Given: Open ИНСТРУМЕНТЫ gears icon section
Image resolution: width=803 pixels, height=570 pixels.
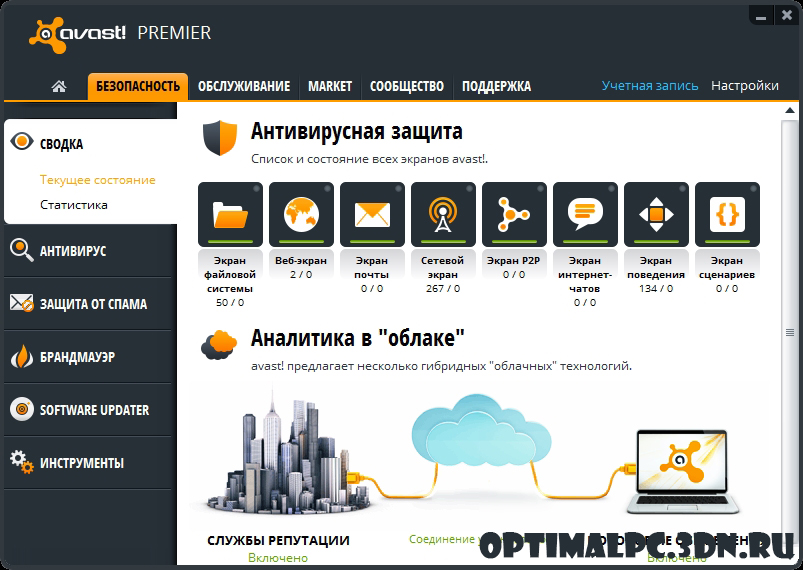Looking at the screenshot, I should [22, 462].
